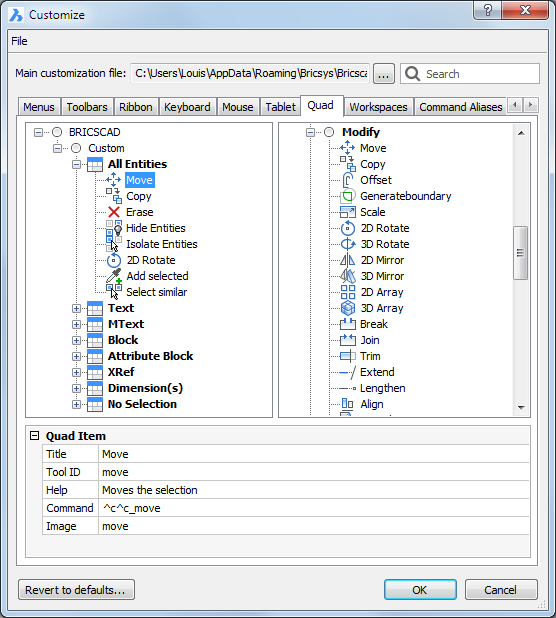Switch to the Keyboard tab

click(x=187, y=107)
